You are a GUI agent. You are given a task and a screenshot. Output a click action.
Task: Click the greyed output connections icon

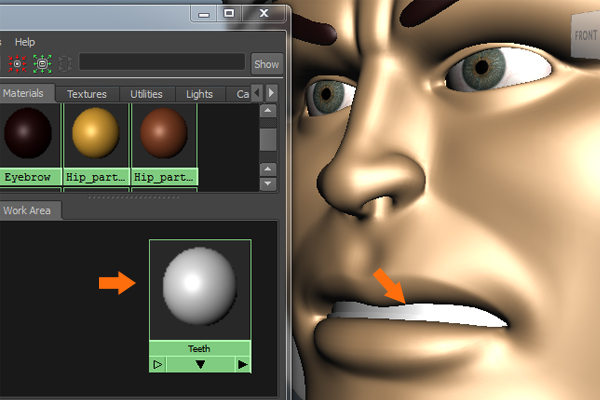point(65,64)
